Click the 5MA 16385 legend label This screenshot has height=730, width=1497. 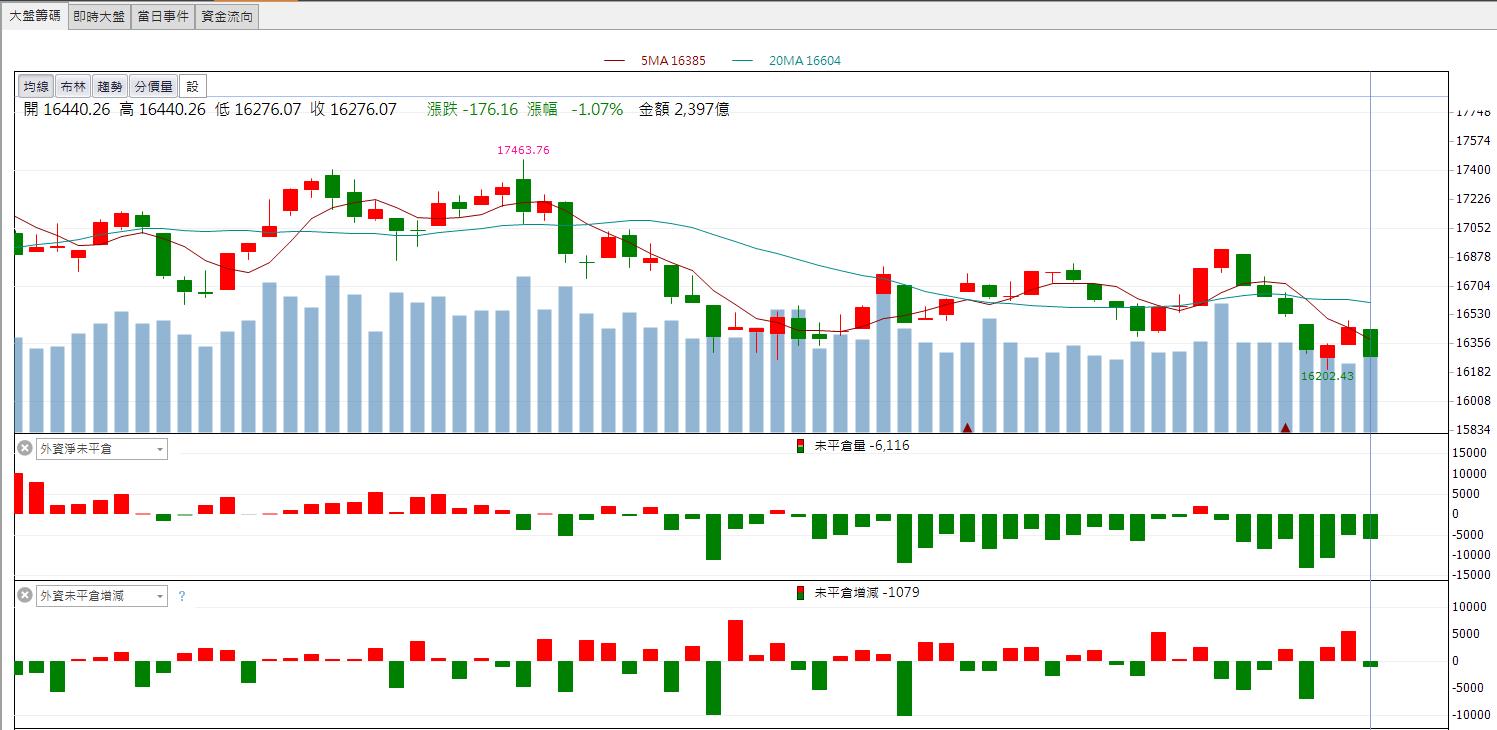673,61
